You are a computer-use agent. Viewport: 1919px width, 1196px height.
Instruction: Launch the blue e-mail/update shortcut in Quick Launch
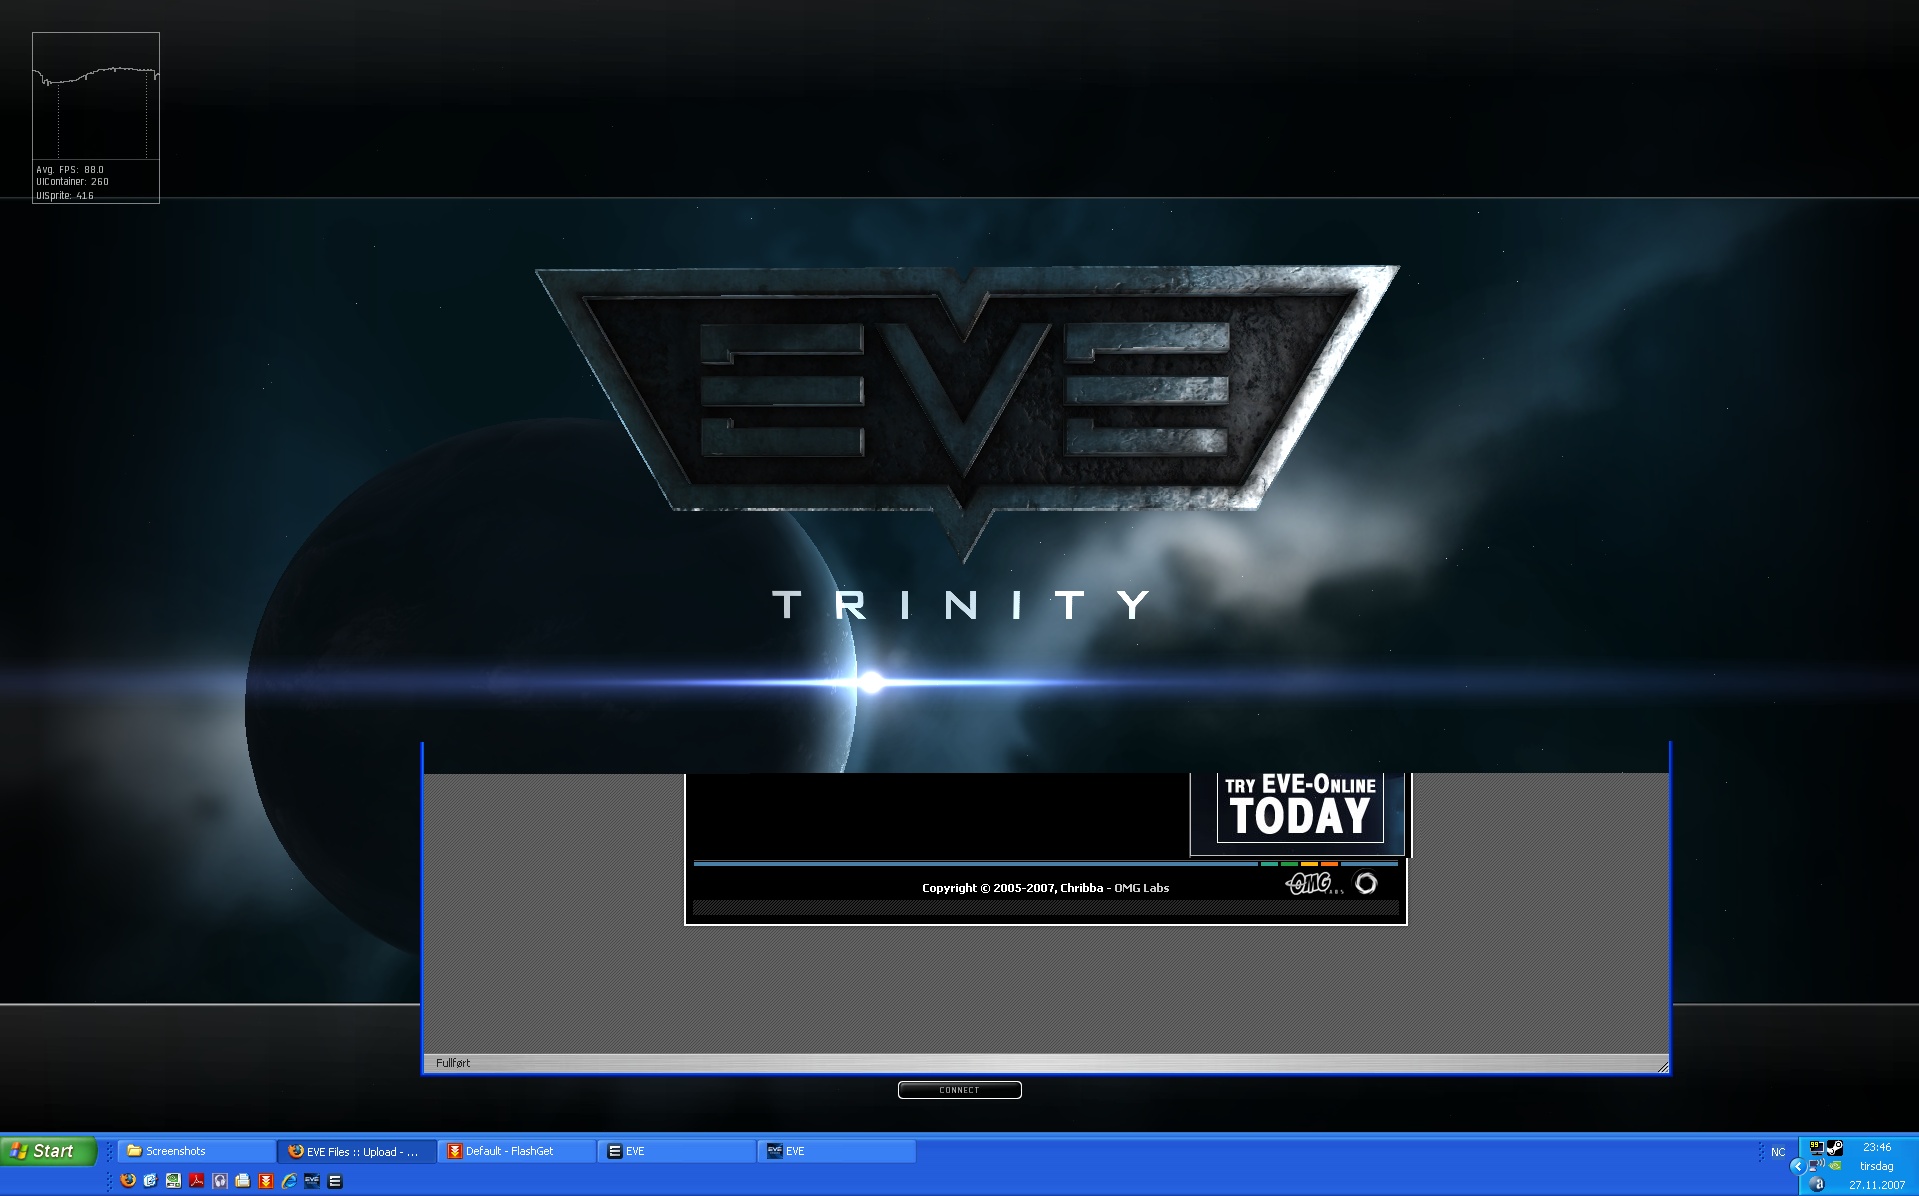(x=151, y=1181)
